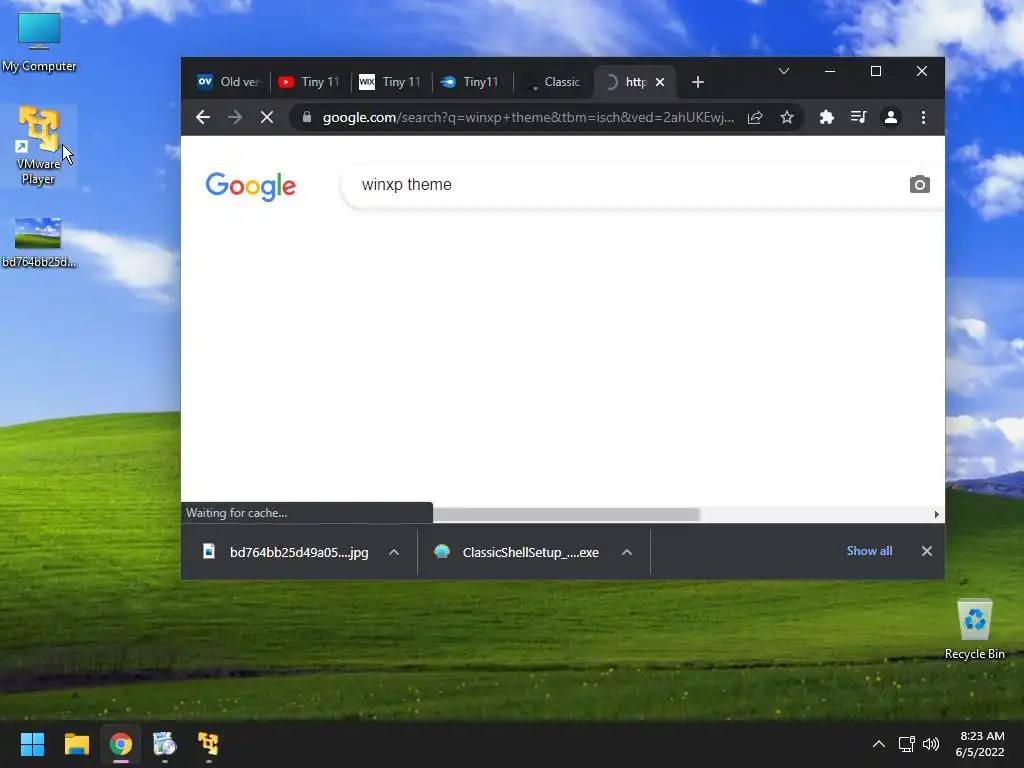Switch to the Old ver tab
The image size is (1024, 768).
point(229,82)
